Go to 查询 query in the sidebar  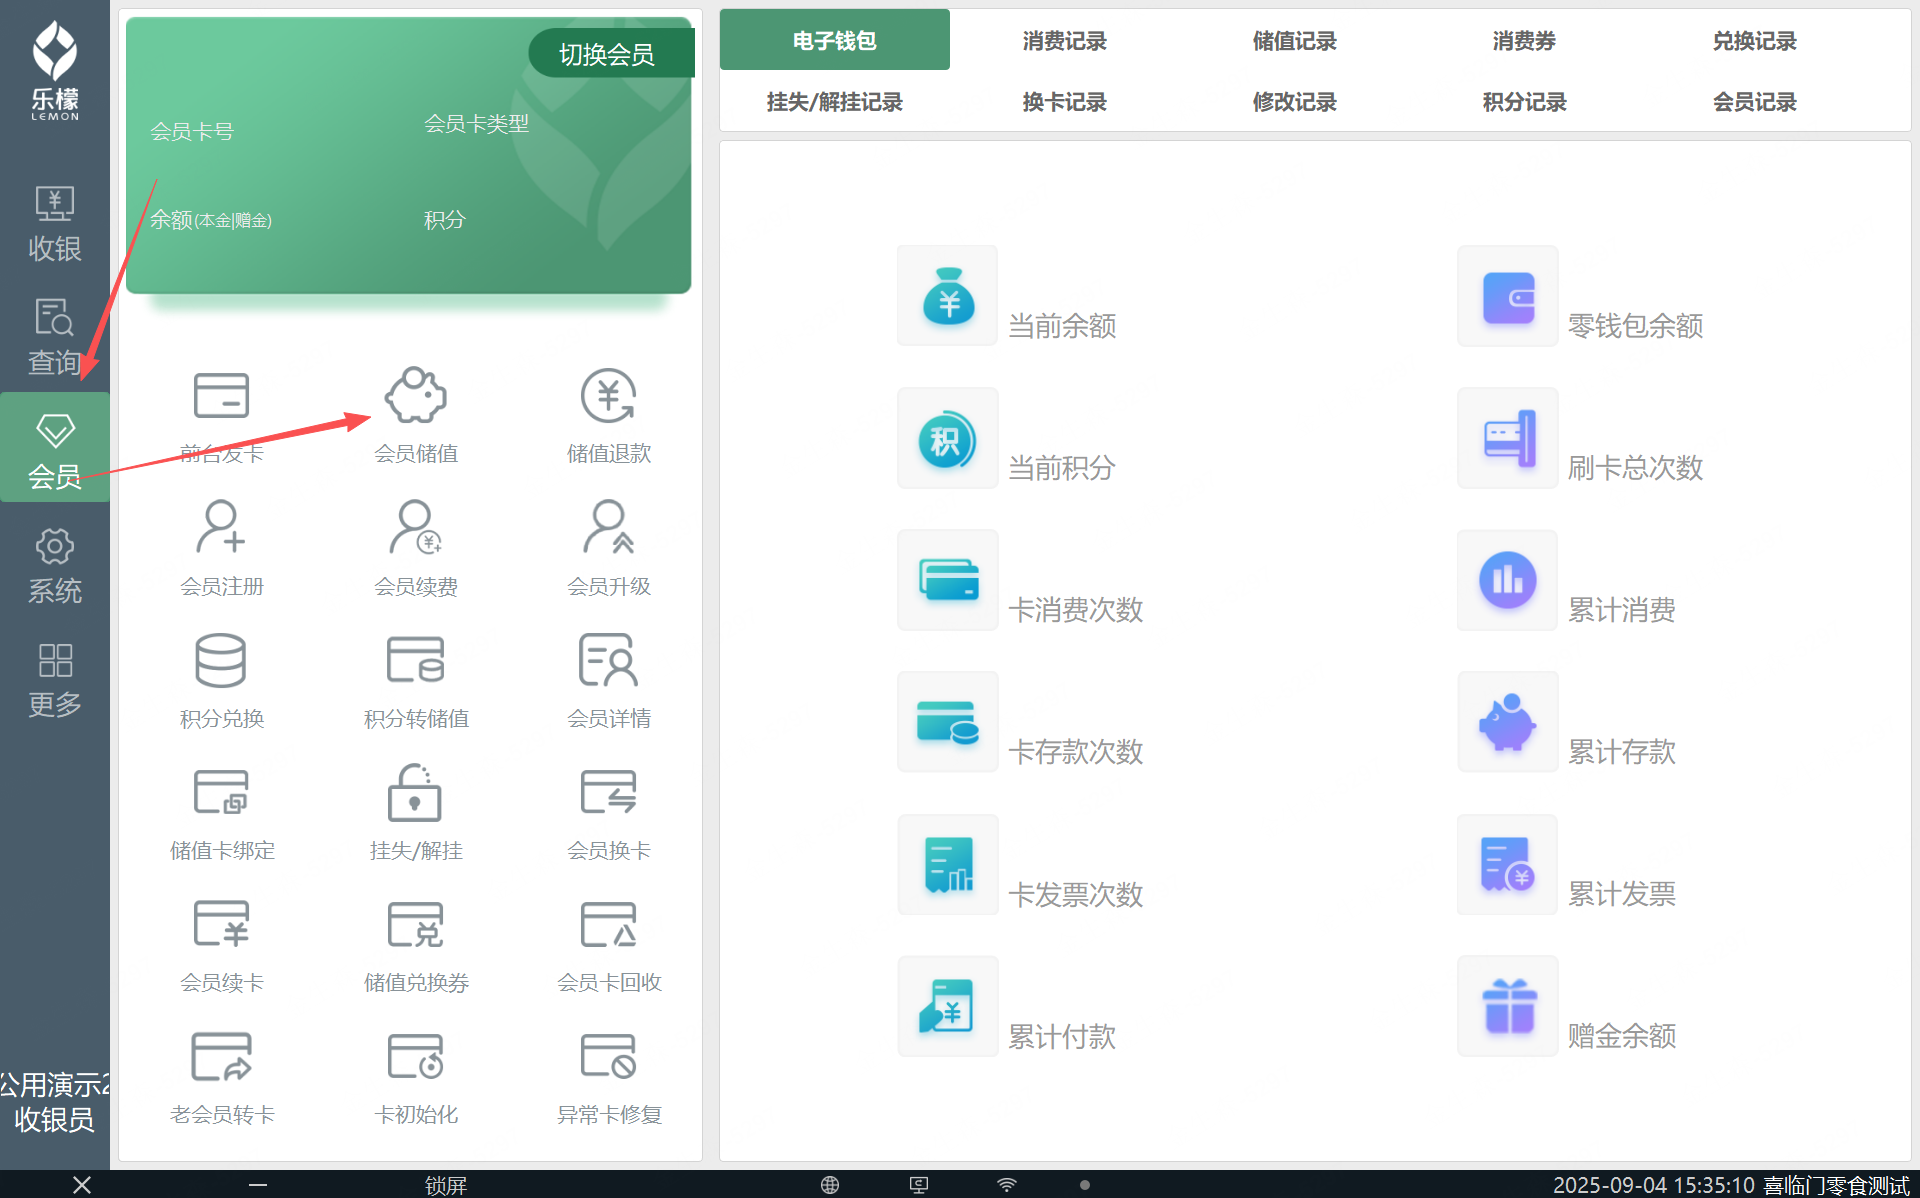[55, 337]
